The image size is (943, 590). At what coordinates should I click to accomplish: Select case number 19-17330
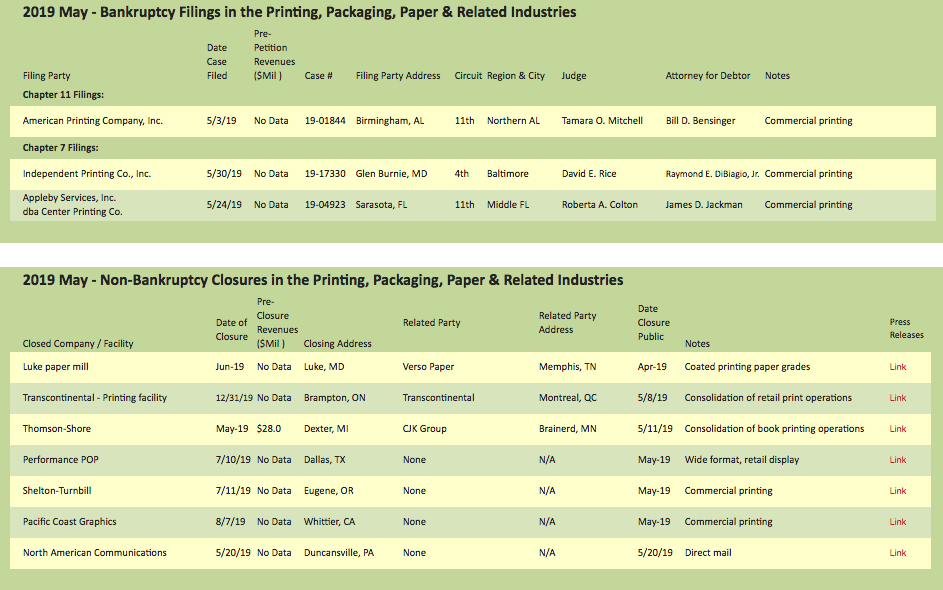click(x=325, y=174)
